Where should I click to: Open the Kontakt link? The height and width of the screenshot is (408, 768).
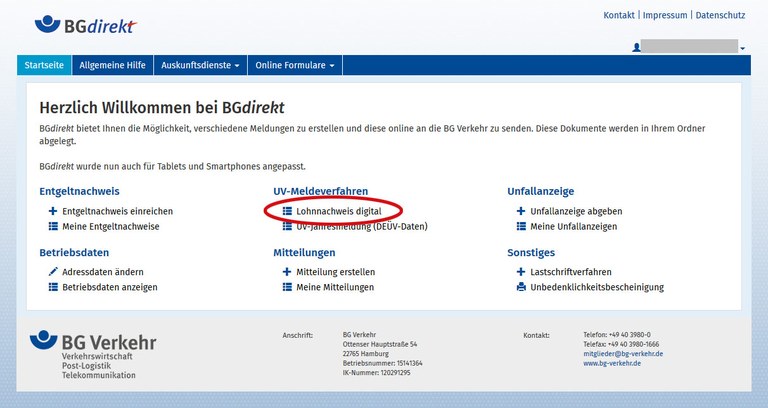point(619,15)
